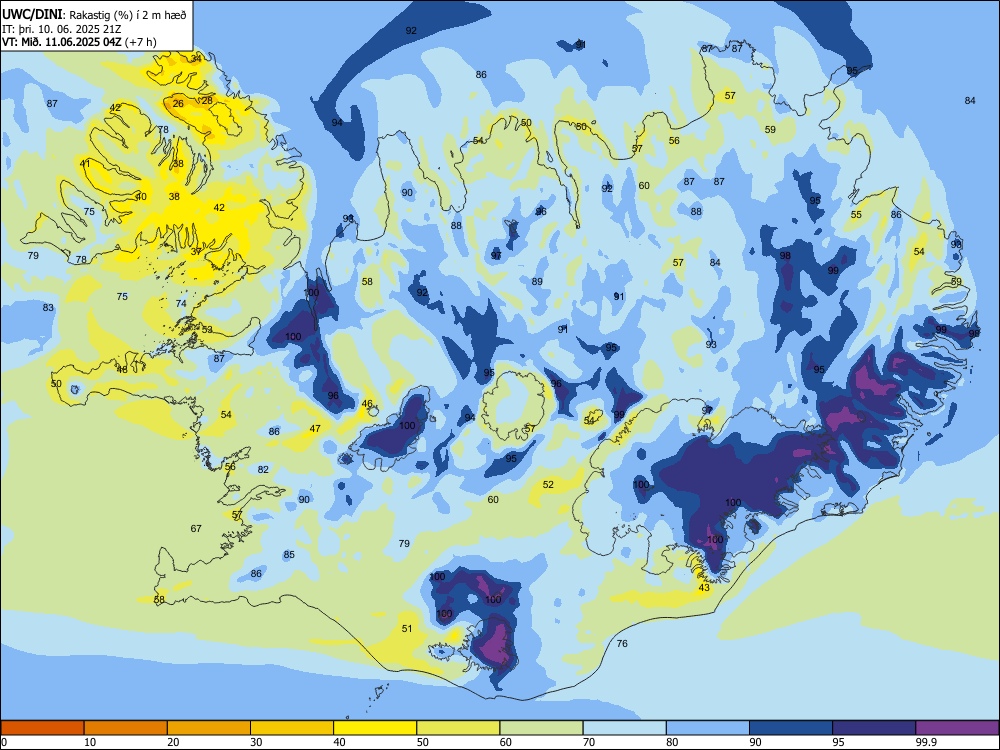Click the map value '51' in the south
Viewport: 1000px width, 750px height.
click(407, 628)
